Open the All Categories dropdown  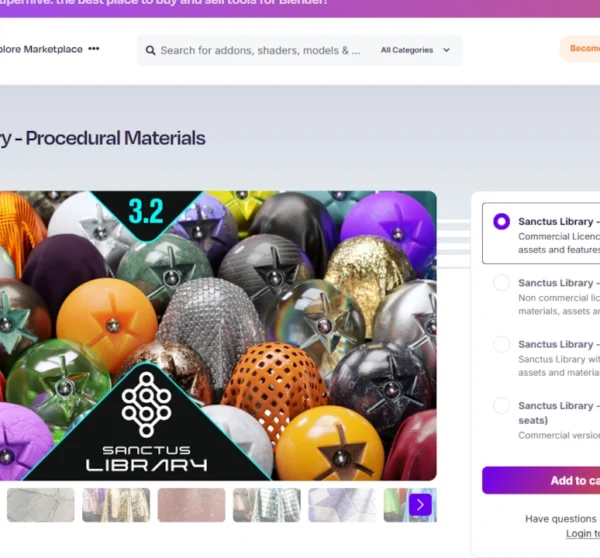coord(415,50)
